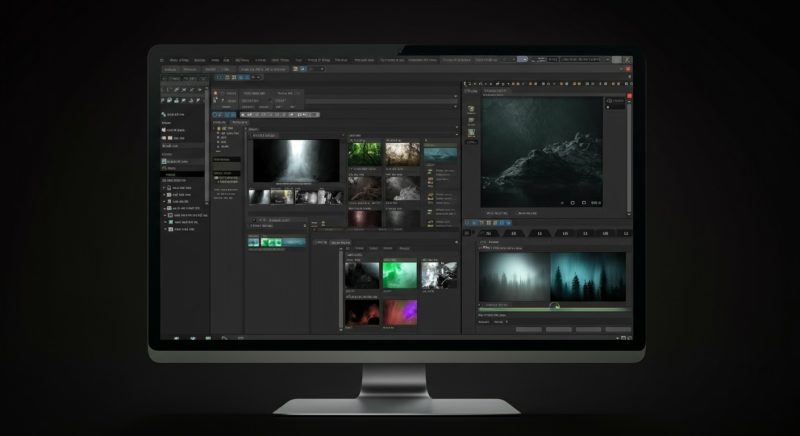This screenshot has height=436, width=800.
Task: Click the round handle on the green slider
Action: click(555, 306)
